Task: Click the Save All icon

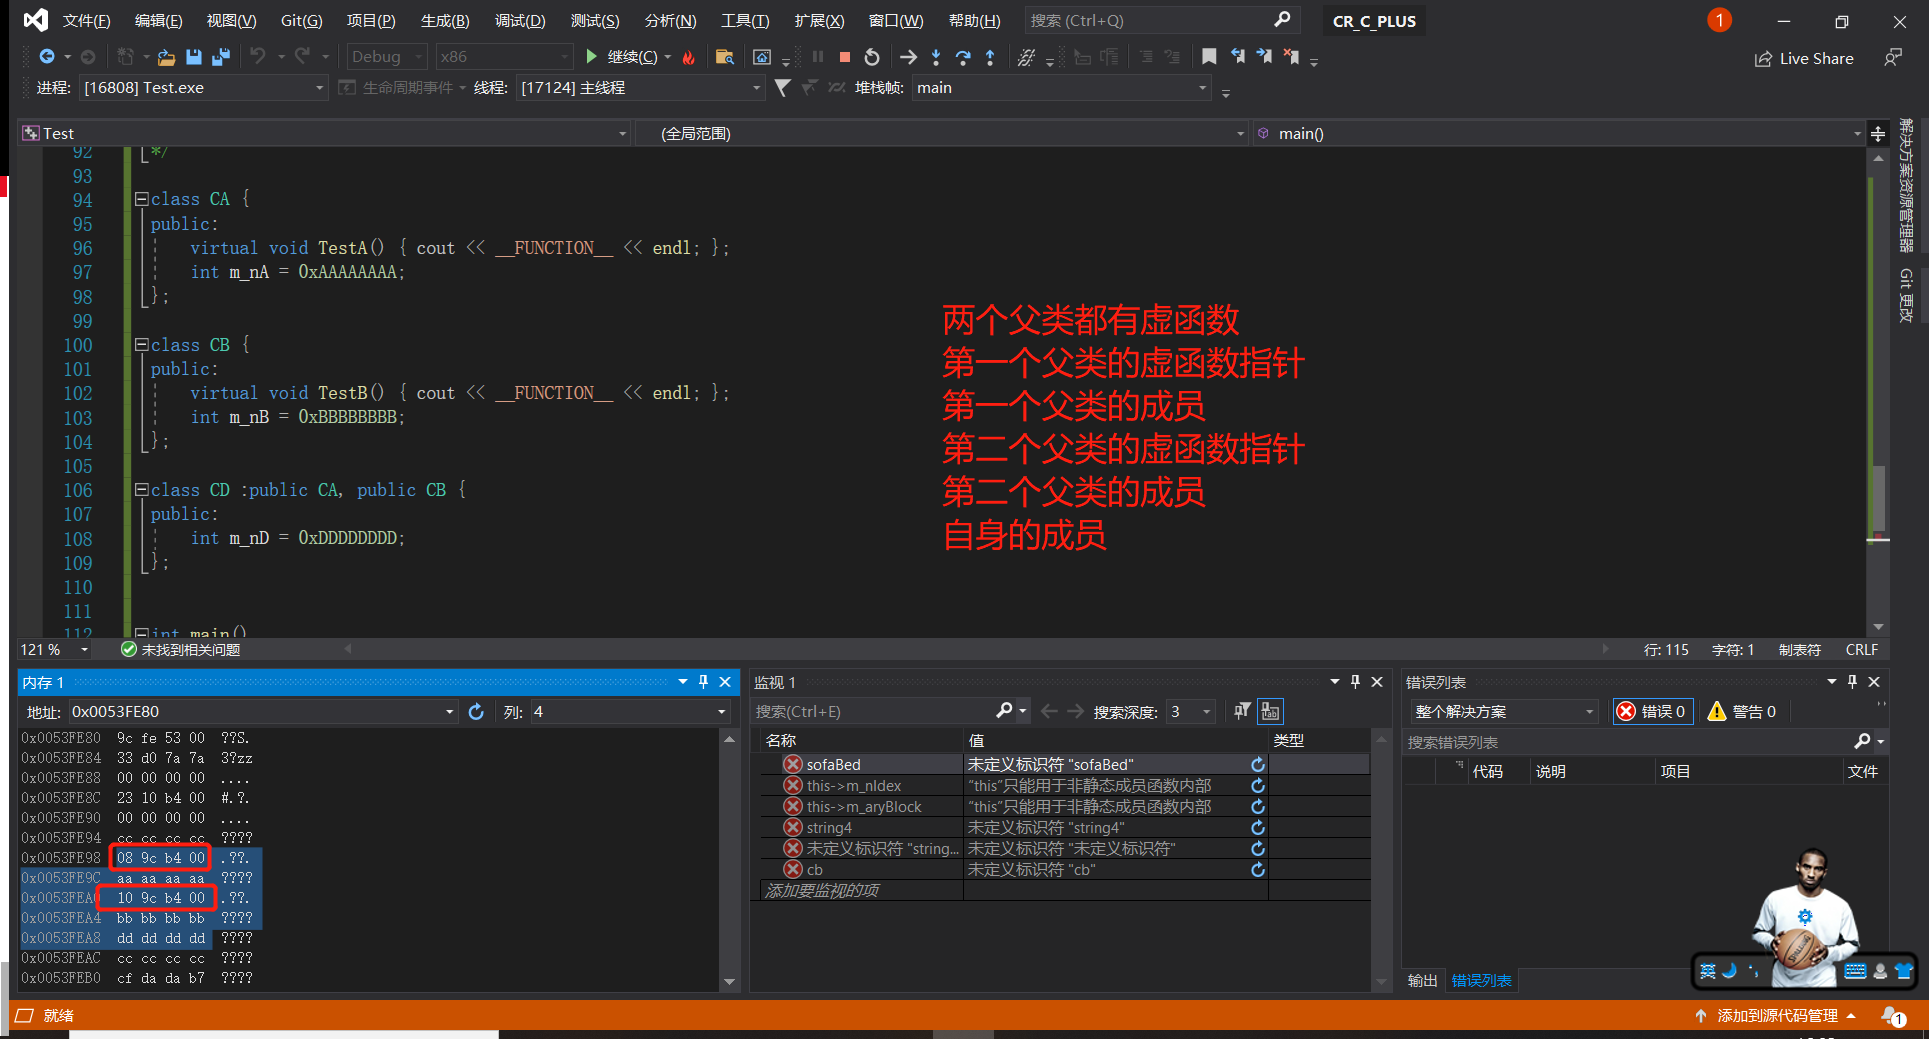Action: point(221,57)
